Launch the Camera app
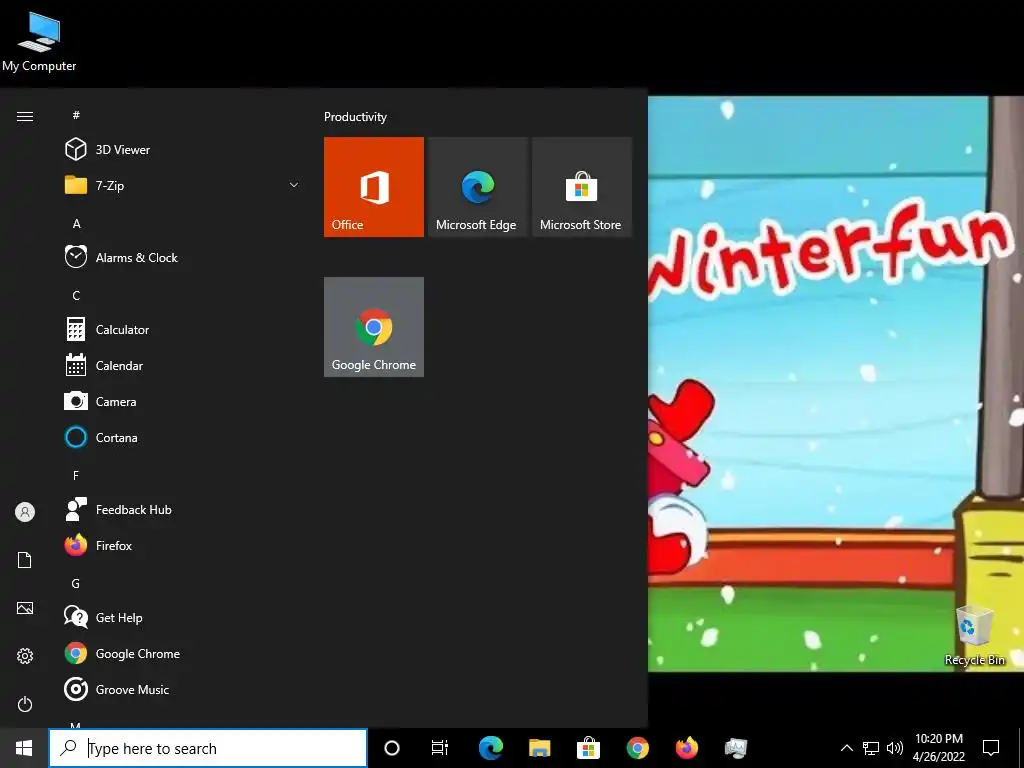Screen dimensions: 1024x768 (183, 402)
